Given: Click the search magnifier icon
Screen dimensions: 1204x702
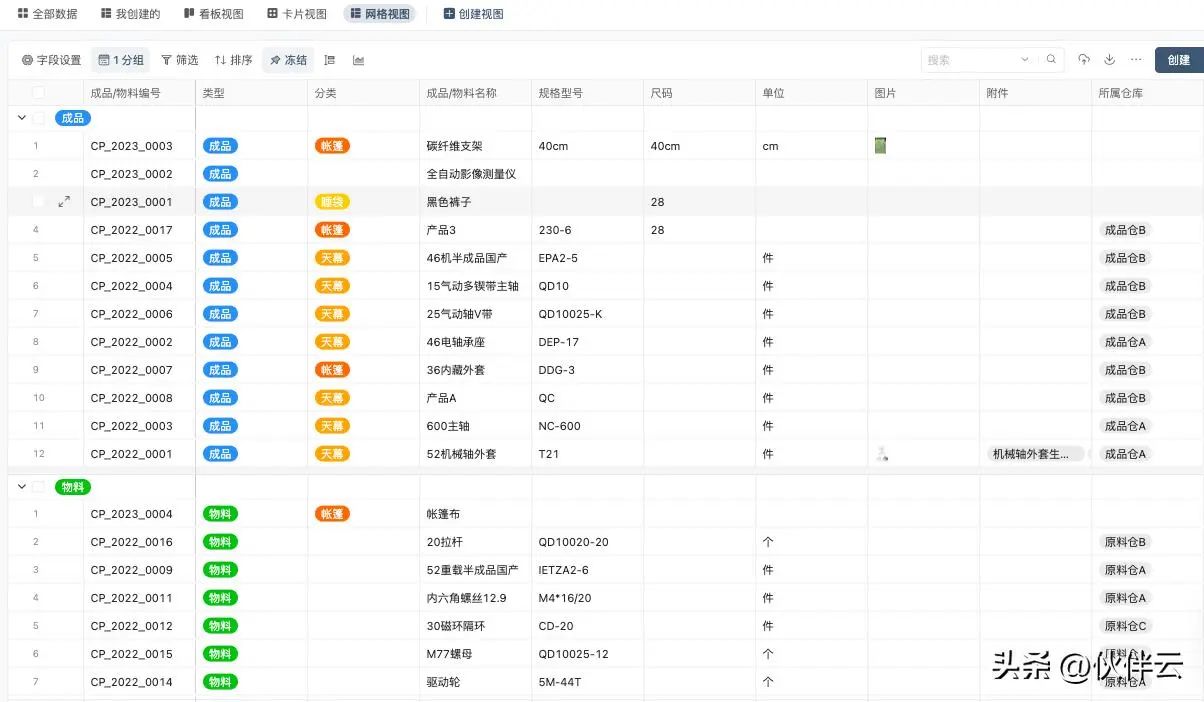Looking at the screenshot, I should (x=1051, y=60).
